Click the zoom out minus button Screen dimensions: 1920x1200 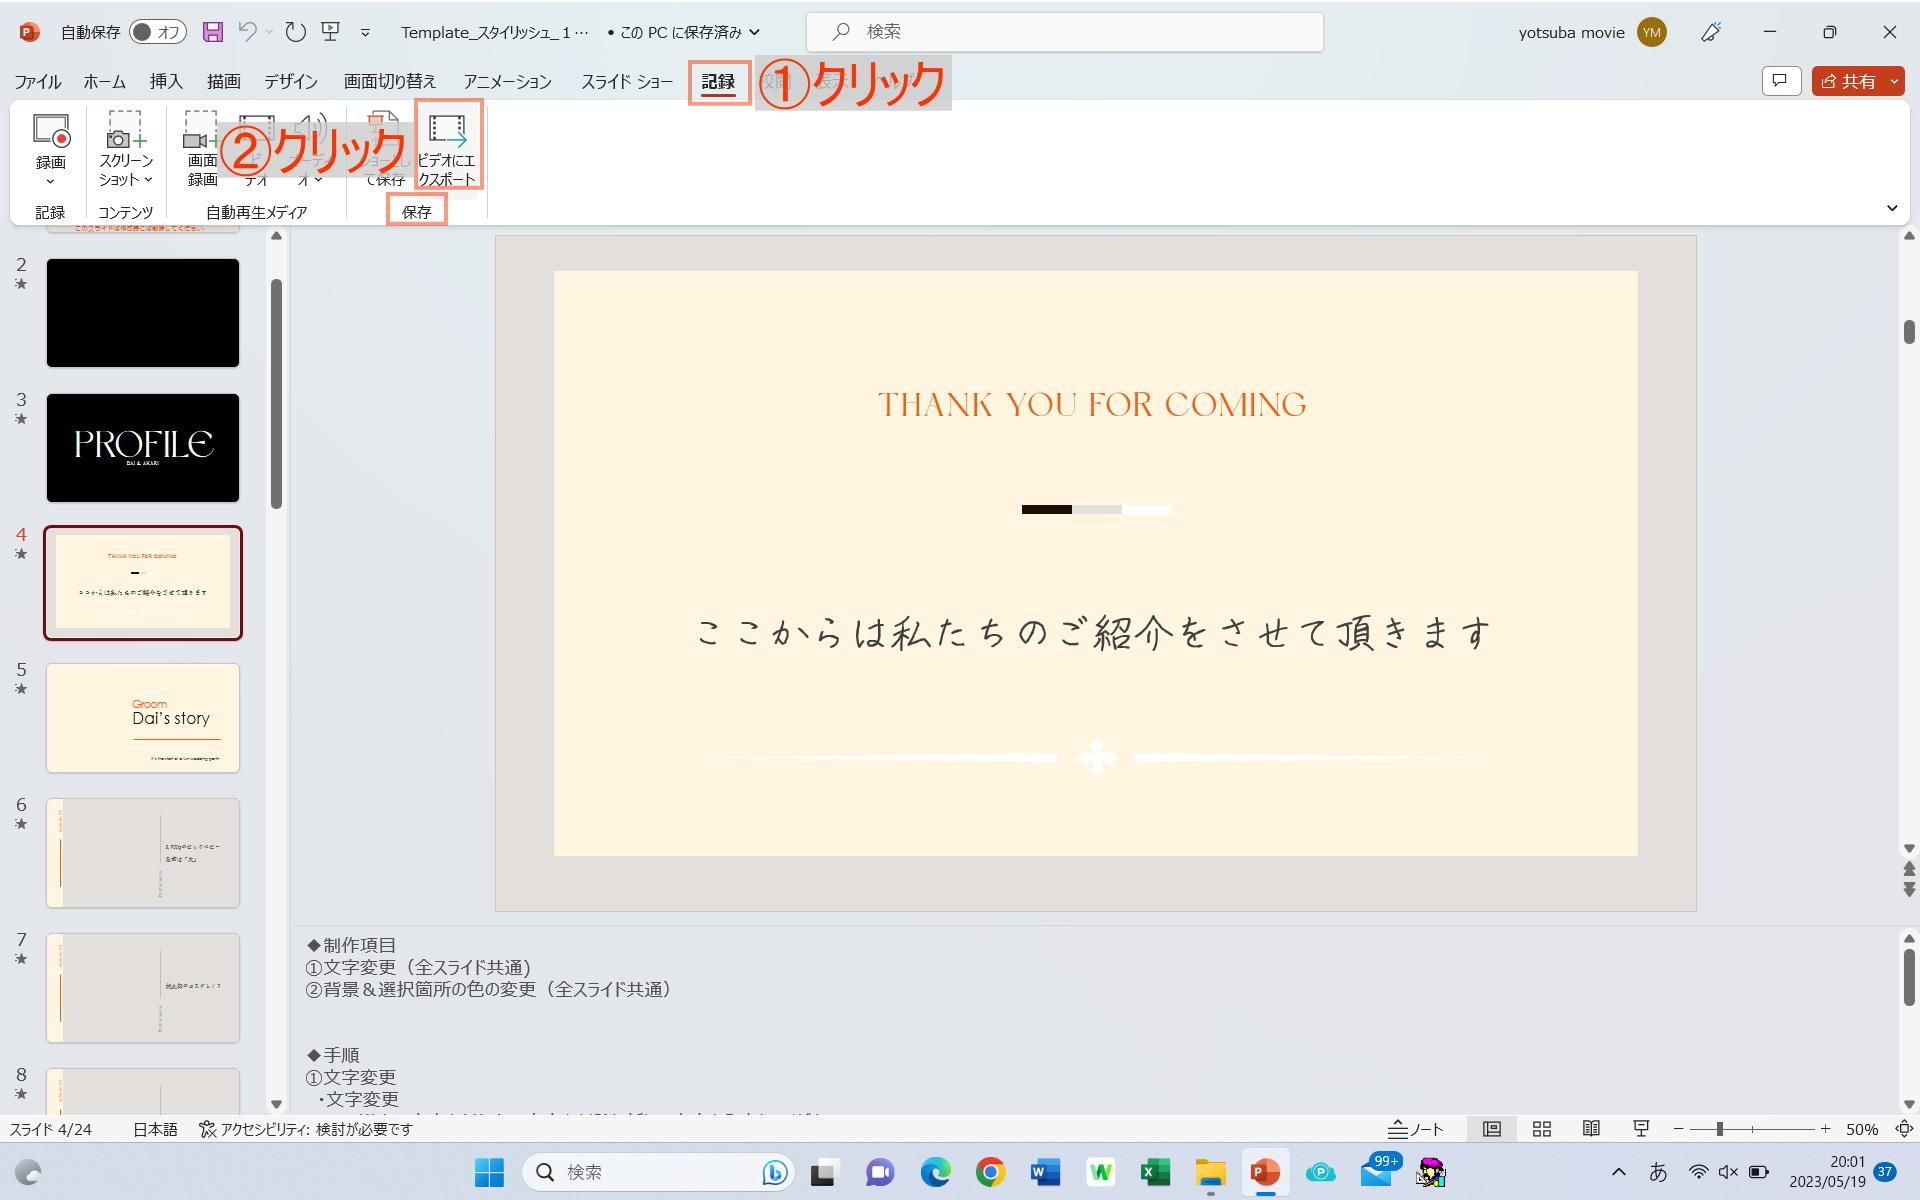[x=1678, y=1129]
